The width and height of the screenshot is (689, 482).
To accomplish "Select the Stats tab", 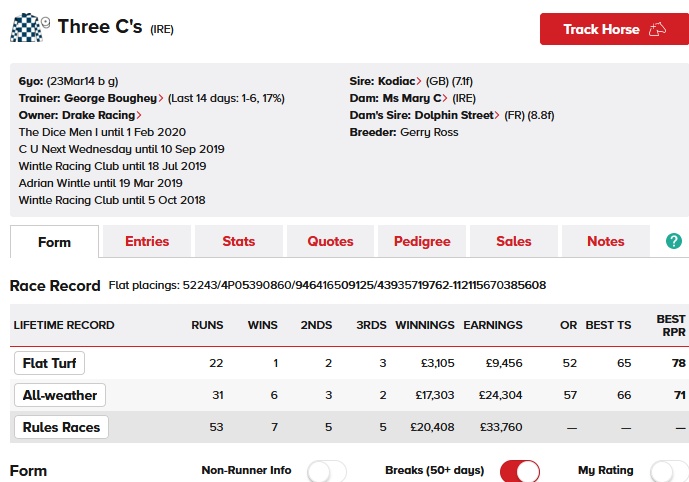I will [x=238, y=241].
